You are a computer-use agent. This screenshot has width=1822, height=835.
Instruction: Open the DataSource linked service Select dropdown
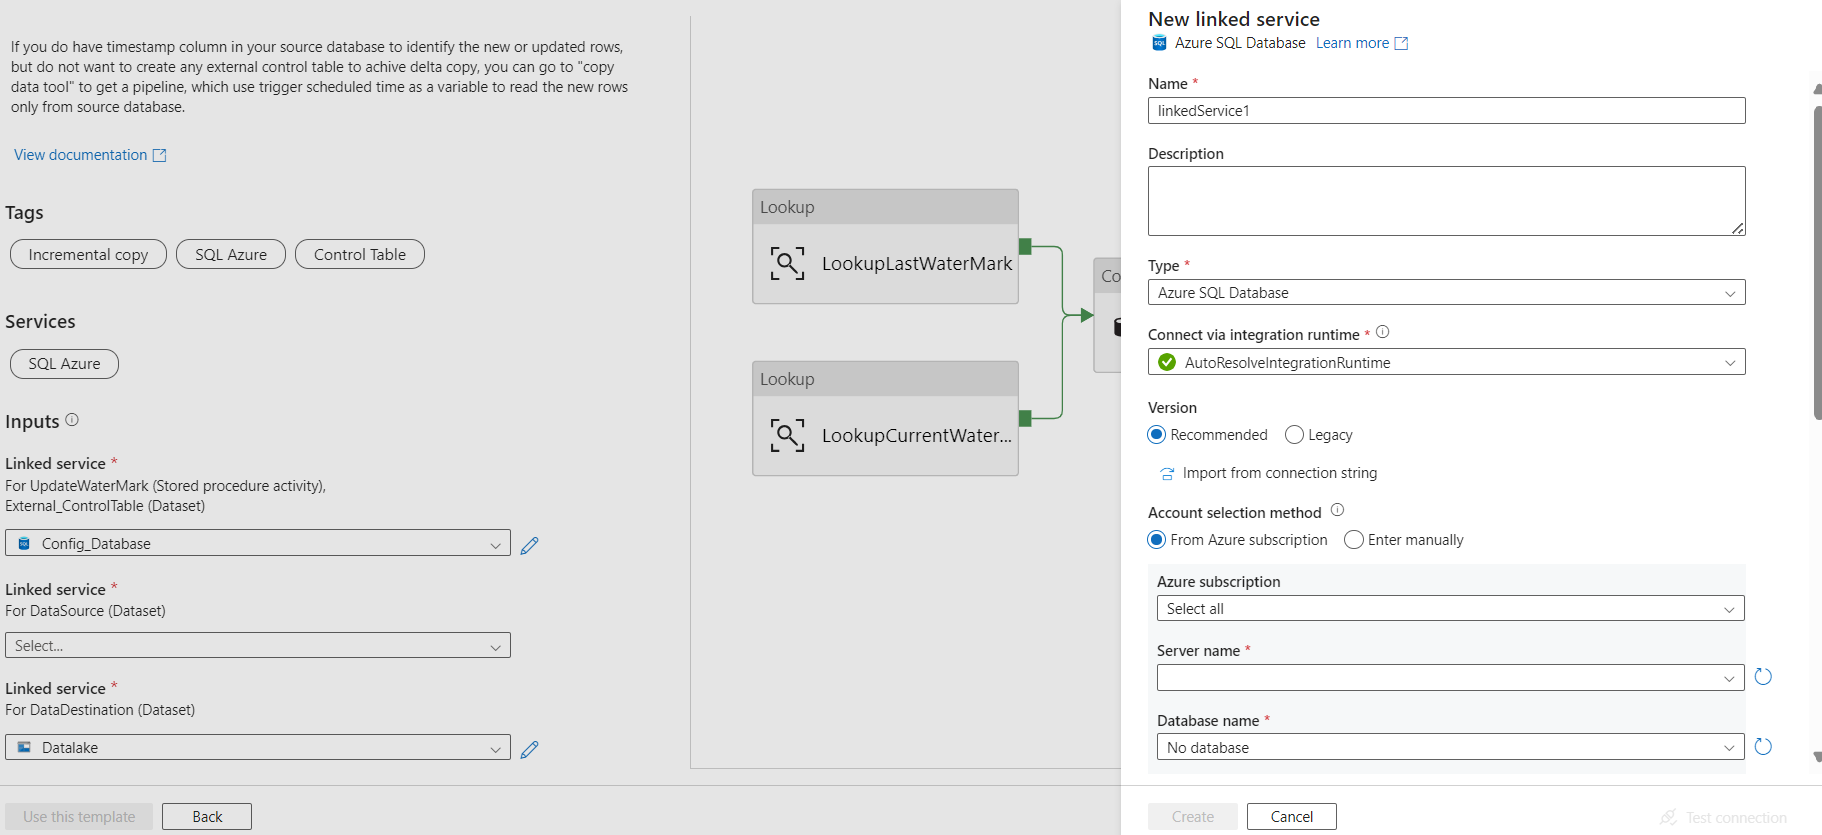coord(258,645)
